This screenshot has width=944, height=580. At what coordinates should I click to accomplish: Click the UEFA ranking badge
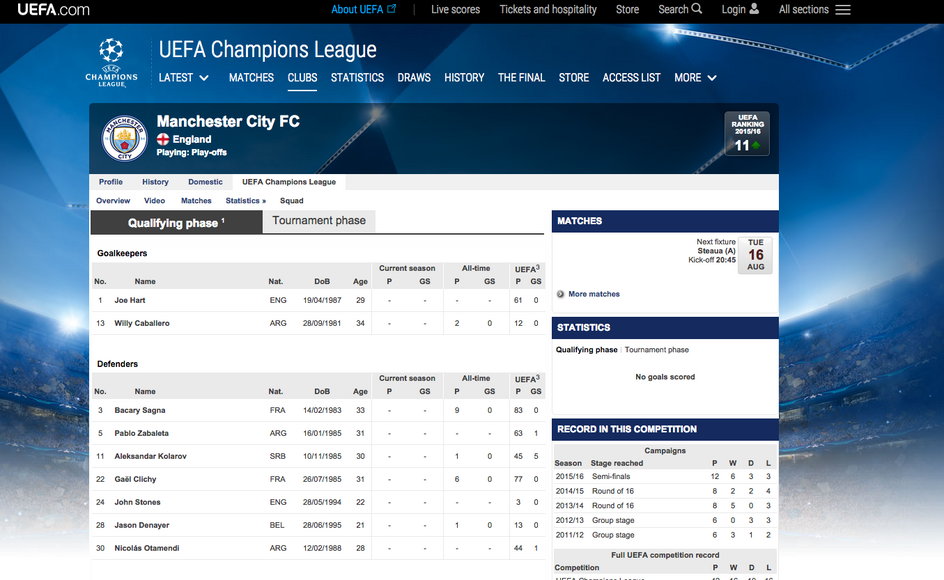(747, 134)
